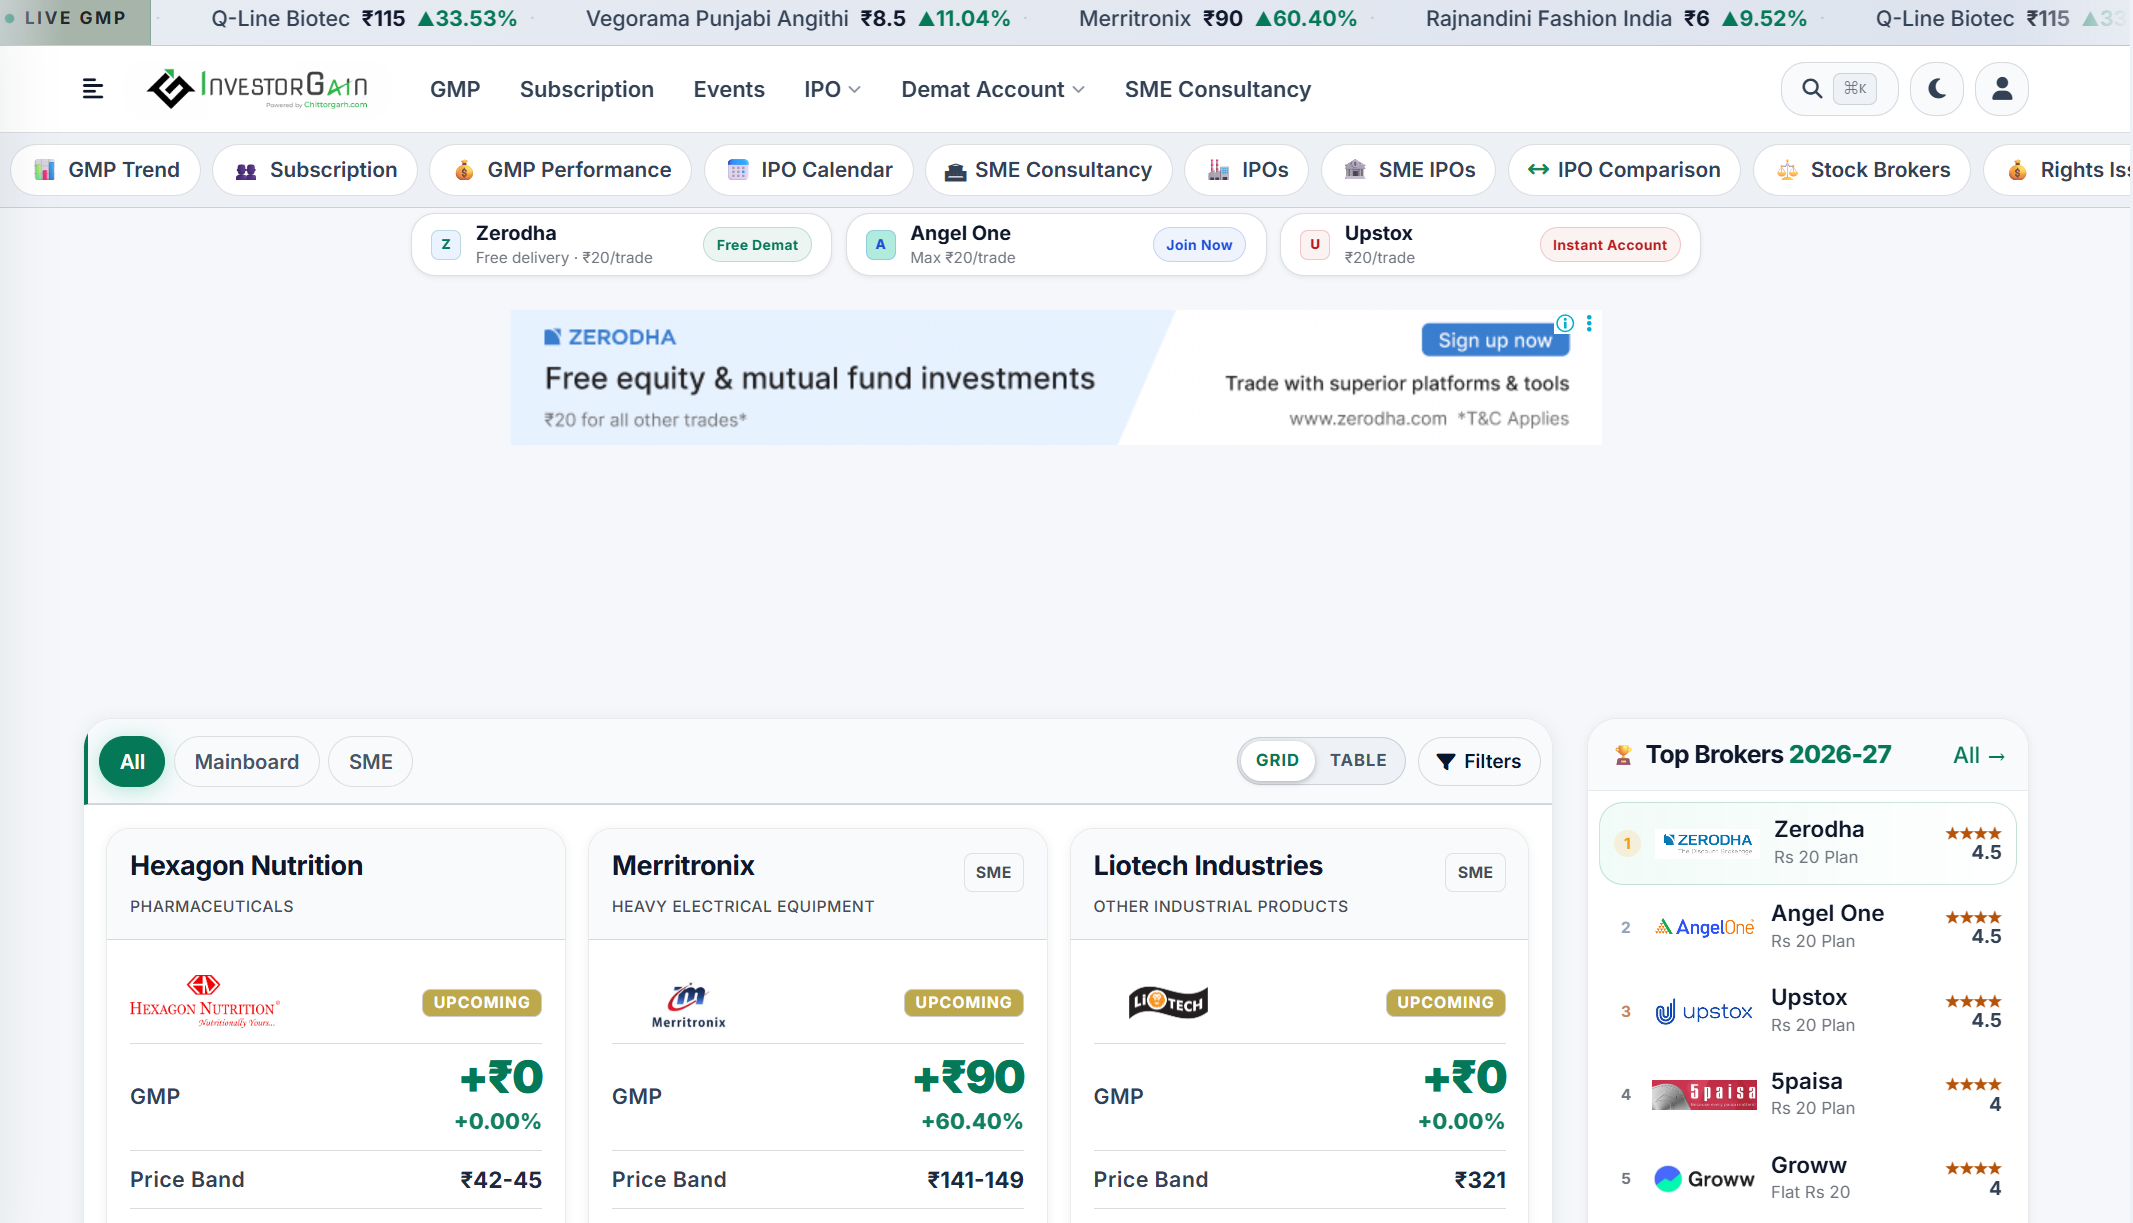The width and height of the screenshot is (2133, 1223).
Task: Click the Top Brokers trophy icon
Action: (1623, 755)
